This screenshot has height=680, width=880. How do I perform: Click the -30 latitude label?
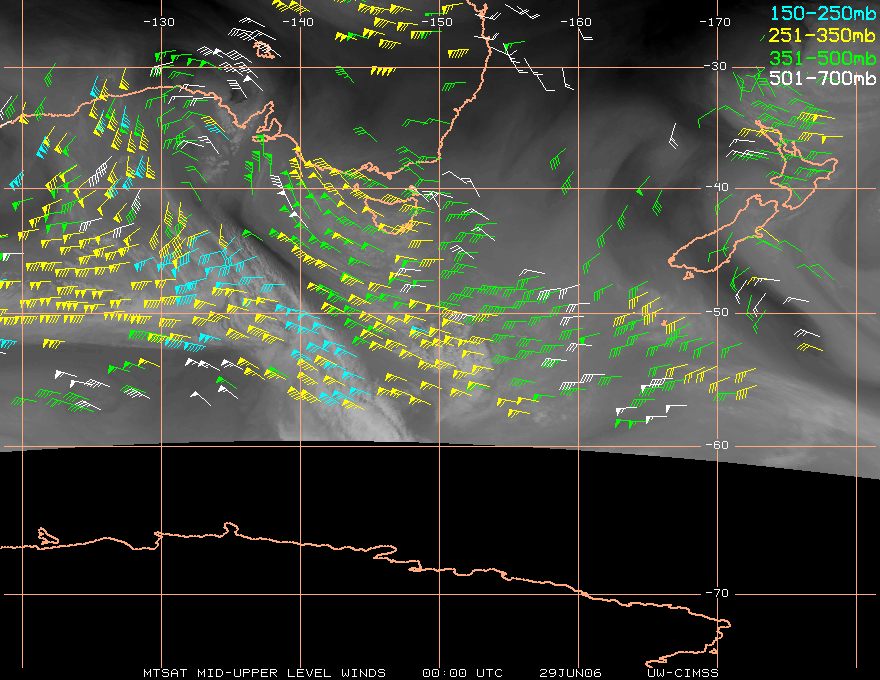point(715,66)
